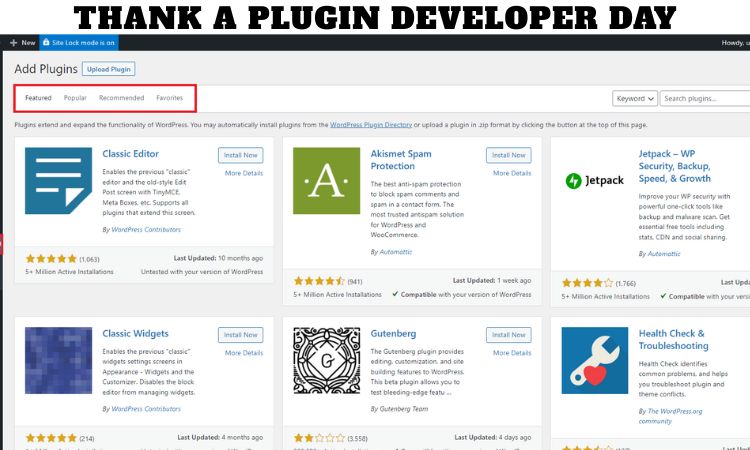750x450 pixels.
Task: Click the Add Plugins page heading
Action: point(46,69)
